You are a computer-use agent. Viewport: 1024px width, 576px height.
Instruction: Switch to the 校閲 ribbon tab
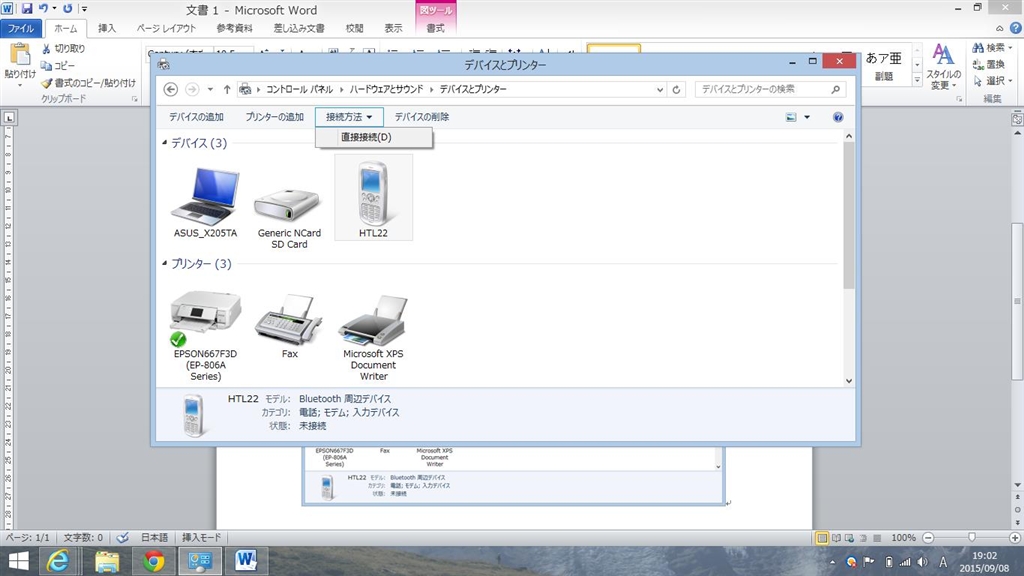355,28
